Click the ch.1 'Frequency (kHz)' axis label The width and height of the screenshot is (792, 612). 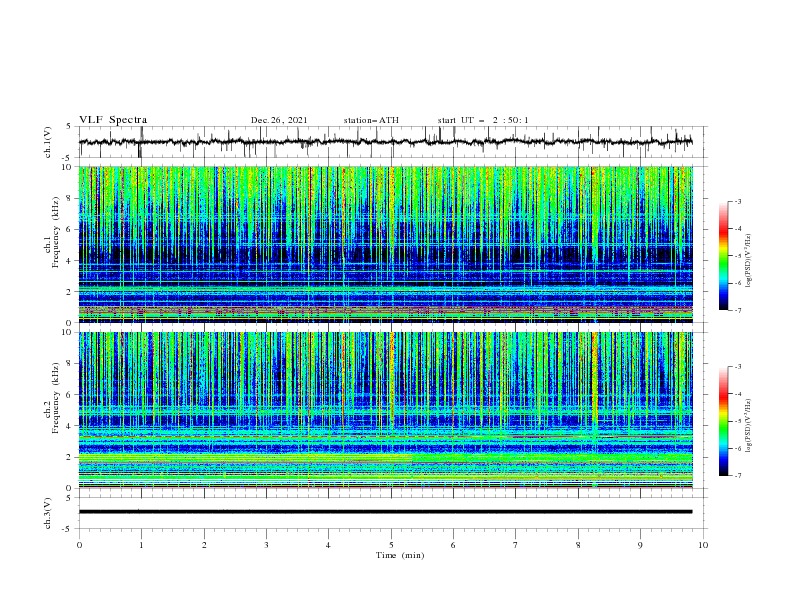pos(56,233)
